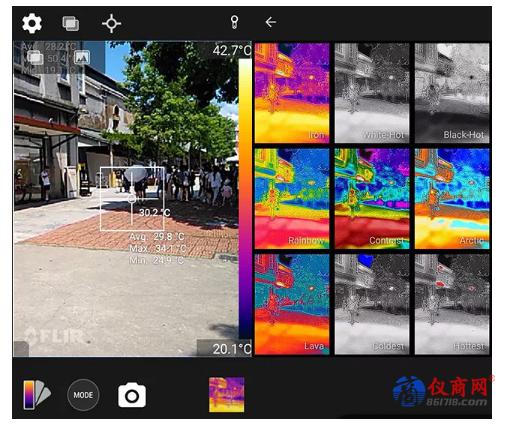Open the color palette selector icon

tap(37, 395)
